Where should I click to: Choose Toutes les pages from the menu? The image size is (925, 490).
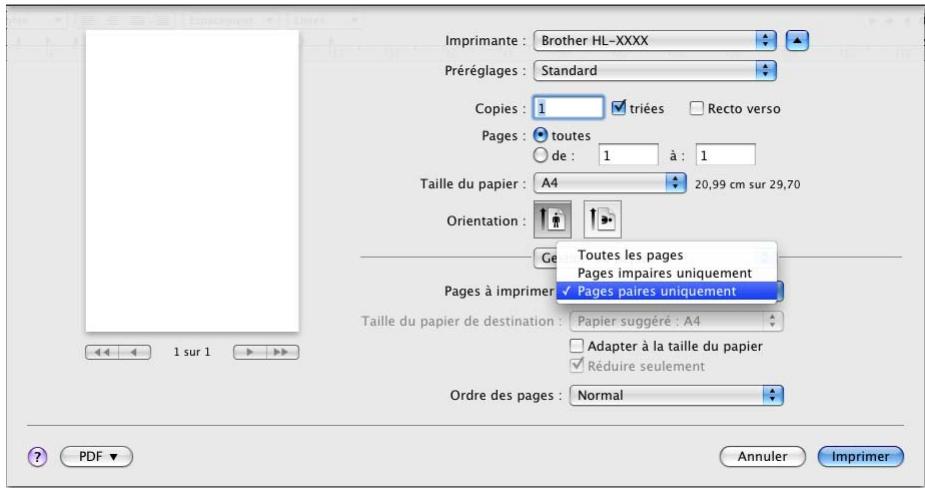667,255
